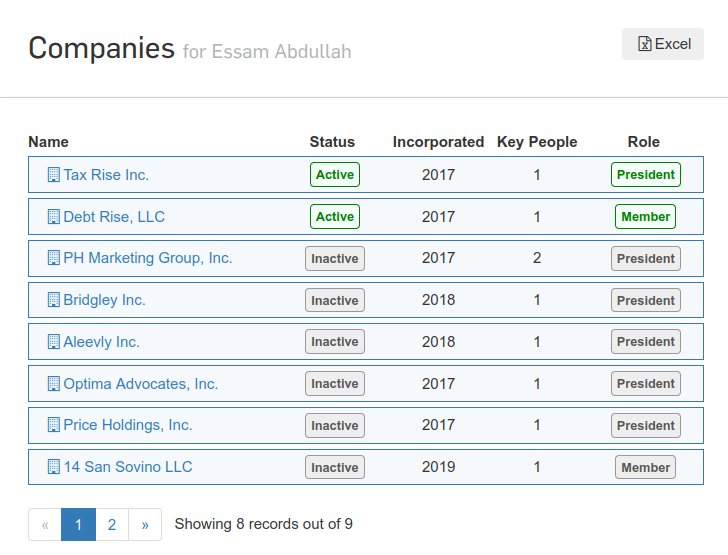Screen dimensions: 728x555
Task: Click the building icon beside Bridgley Inc.
Action: (x=54, y=300)
